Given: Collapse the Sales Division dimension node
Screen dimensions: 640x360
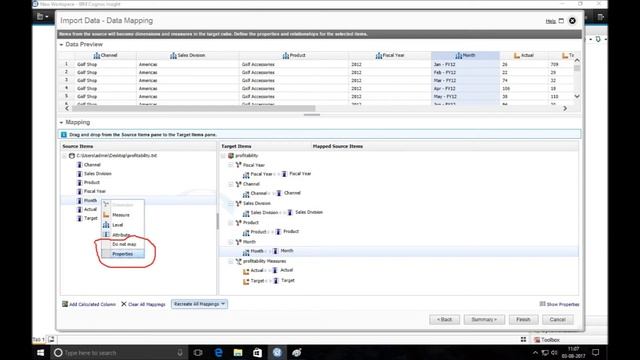Looking at the screenshot, I should coord(231,203).
